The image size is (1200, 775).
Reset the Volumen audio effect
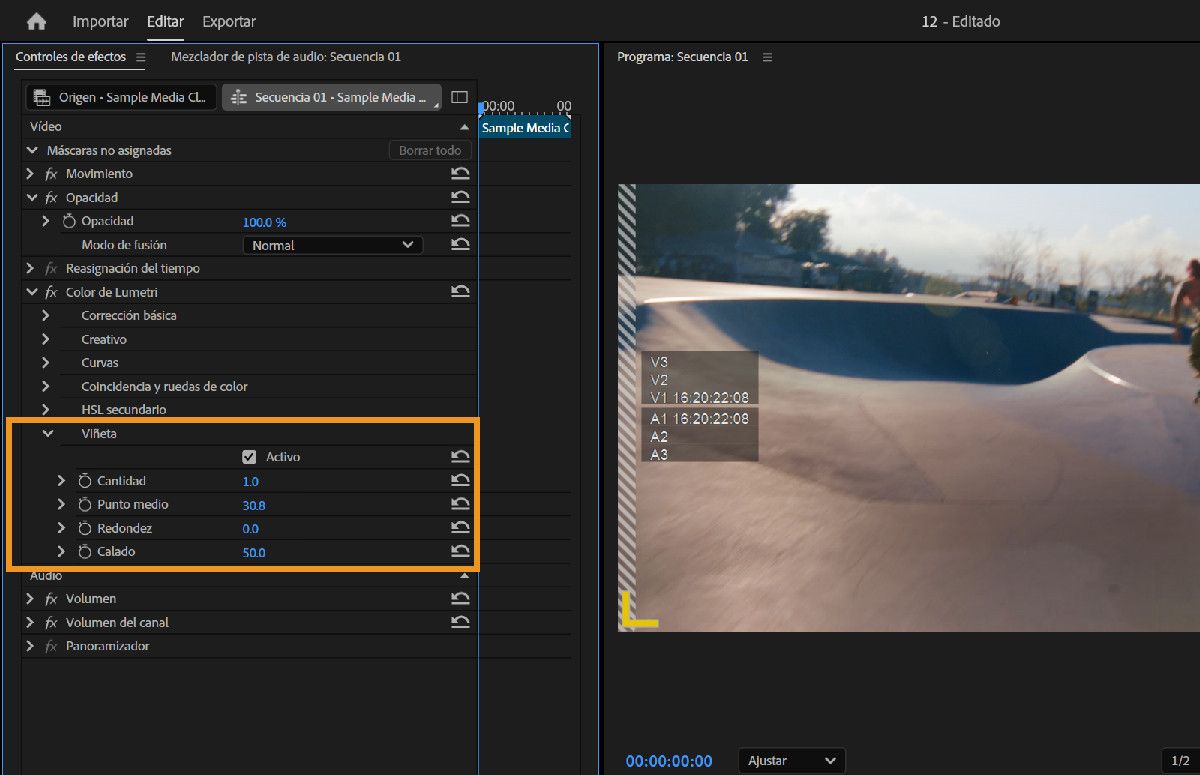click(x=460, y=599)
